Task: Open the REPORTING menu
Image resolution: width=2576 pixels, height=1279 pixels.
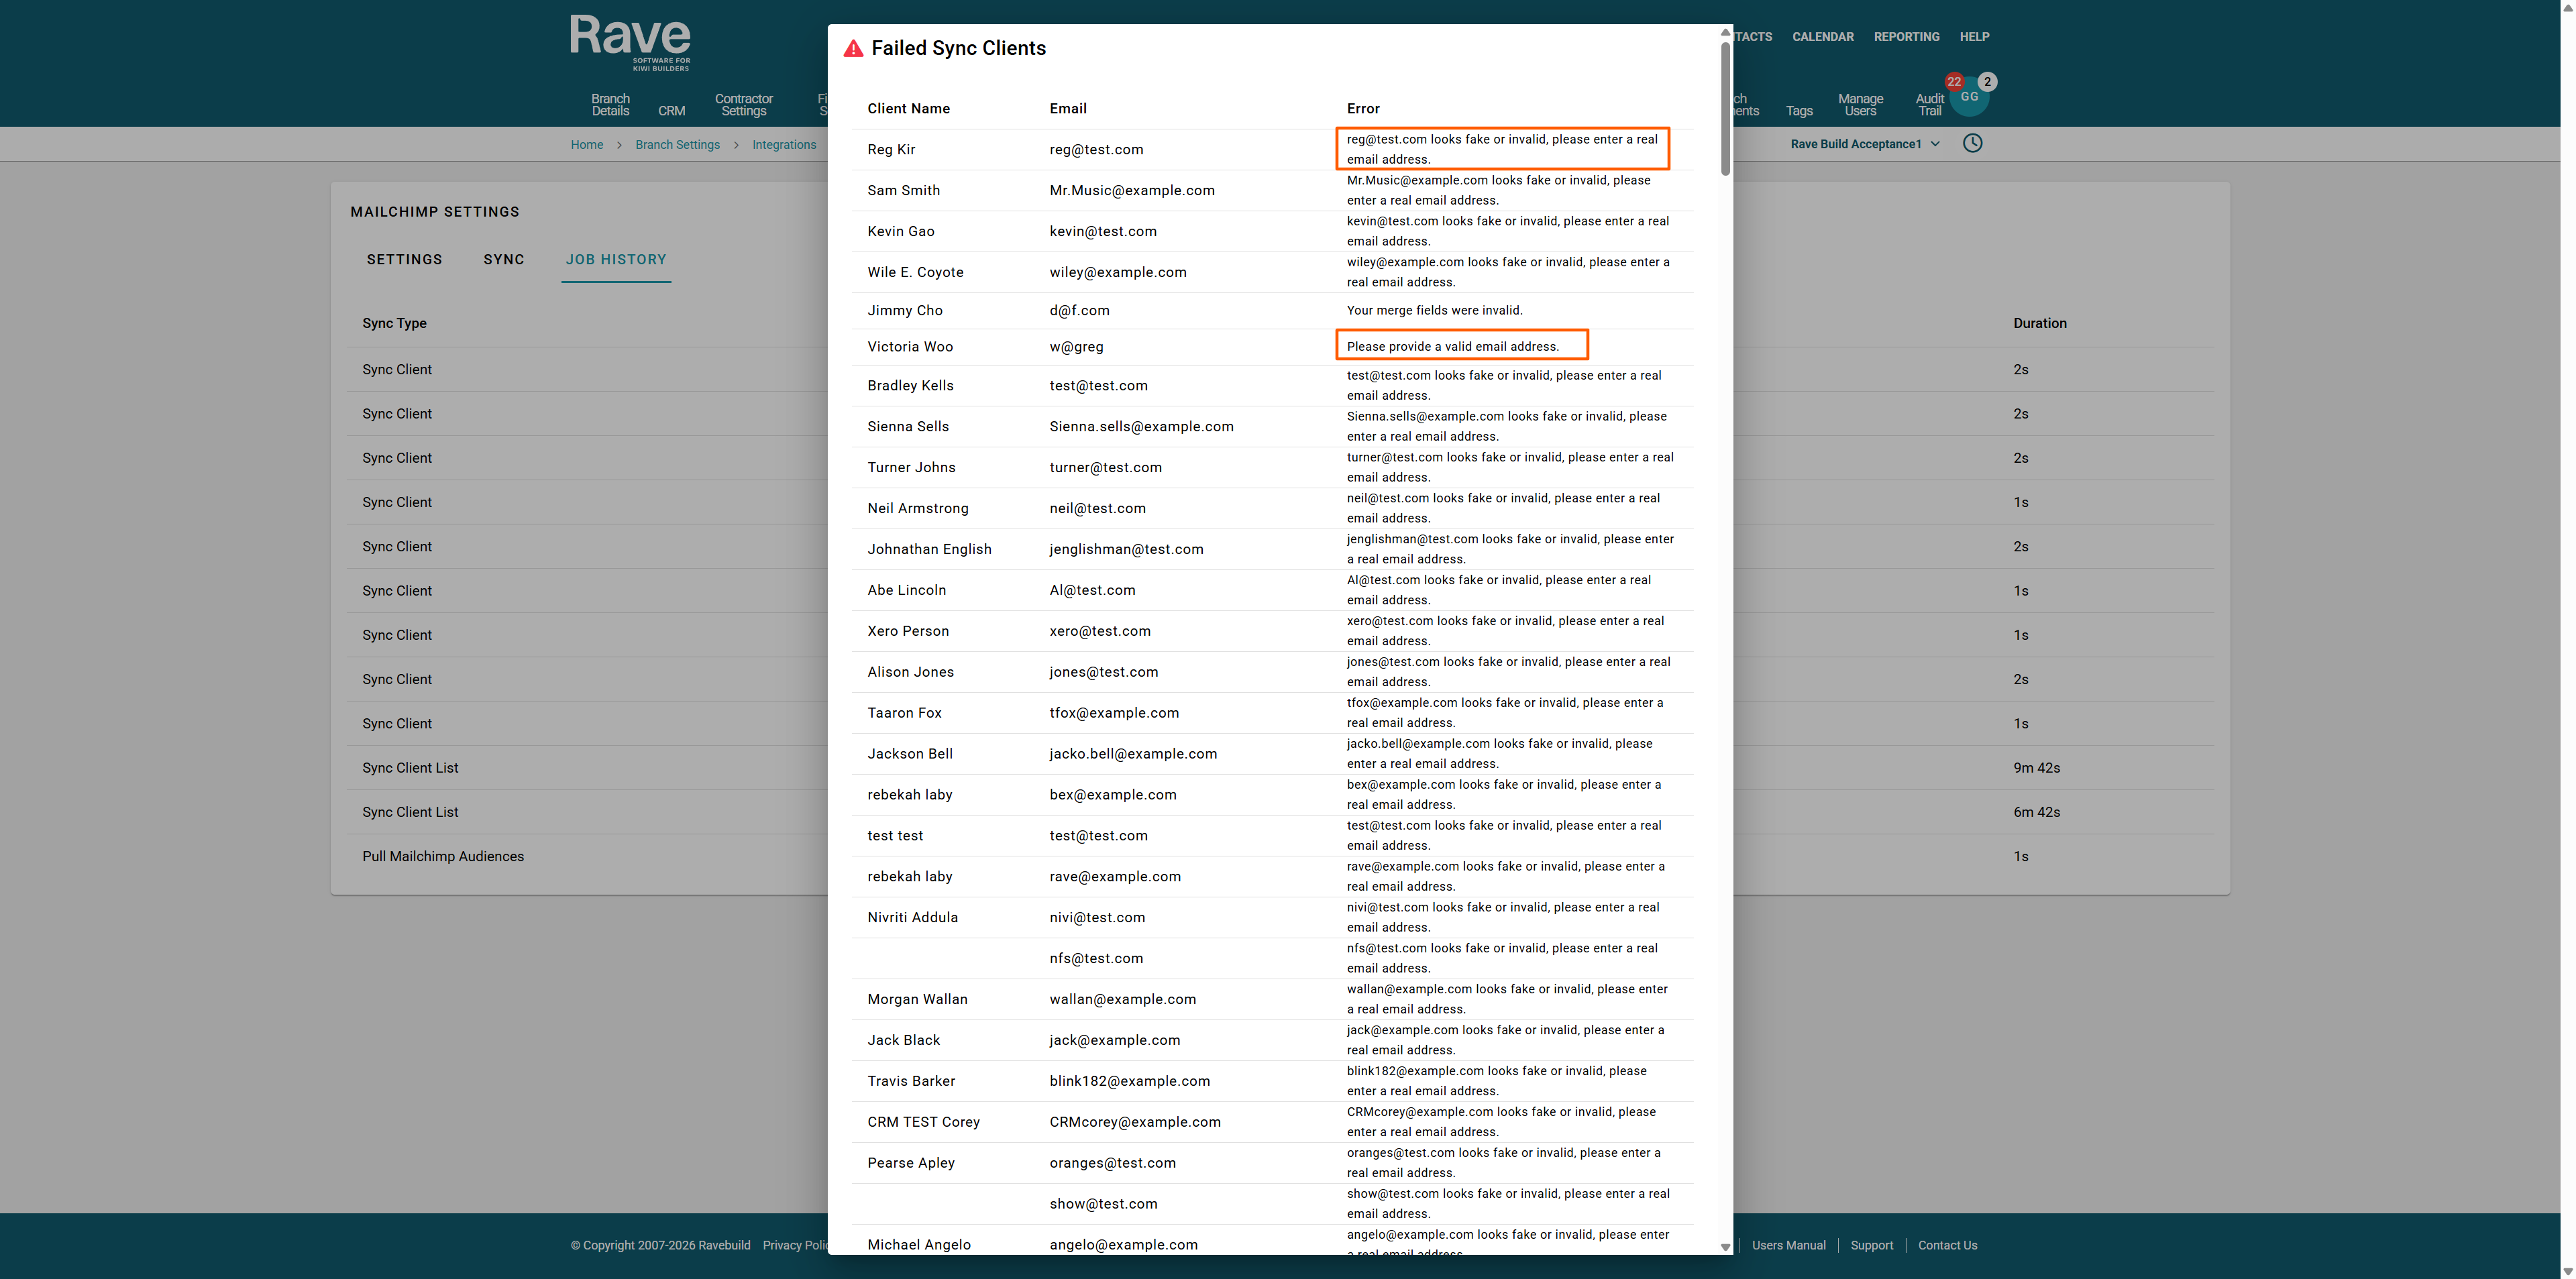Action: 1906,37
